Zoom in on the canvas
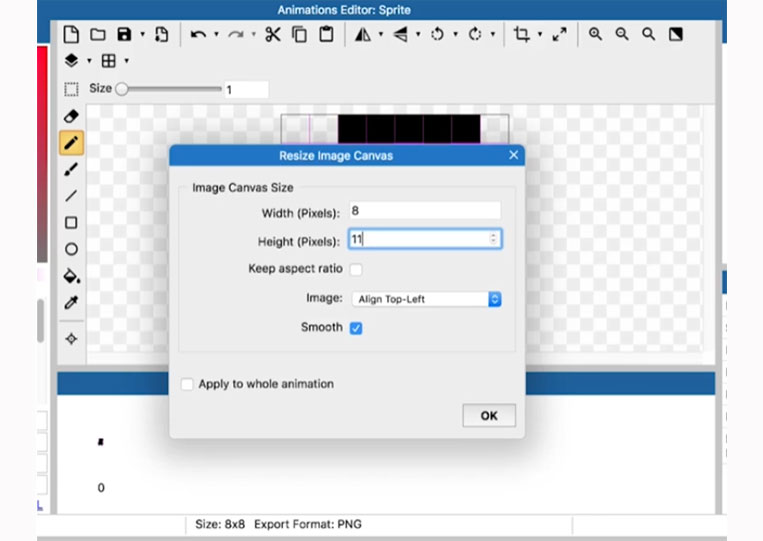This screenshot has height=541, width=763. click(x=595, y=34)
